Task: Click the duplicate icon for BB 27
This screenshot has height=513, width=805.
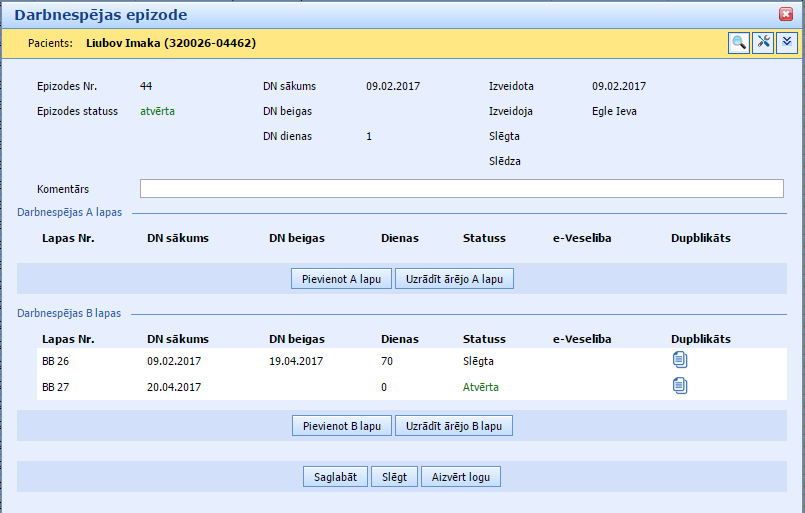Action: coord(680,385)
